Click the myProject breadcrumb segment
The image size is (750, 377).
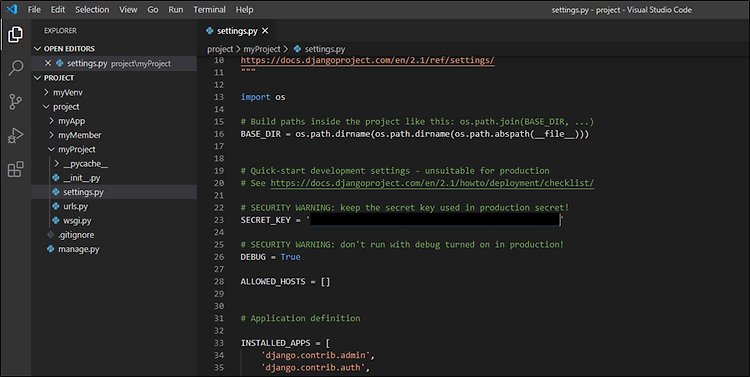tap(262, 49)
